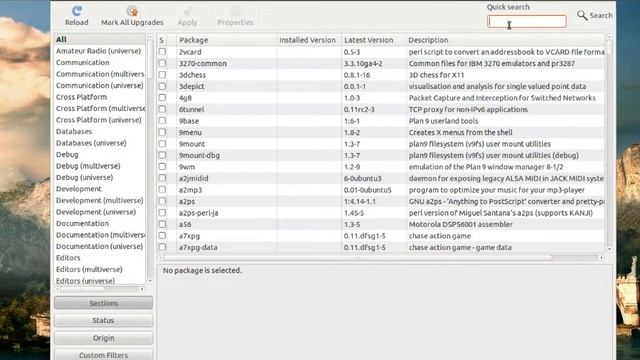Click the a2ps-perl-ja package name
640x360 pixels.
click(198, 213)
